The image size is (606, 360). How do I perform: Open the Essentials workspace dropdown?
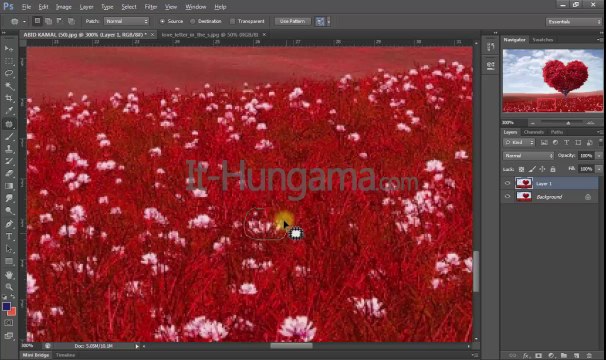574,22
